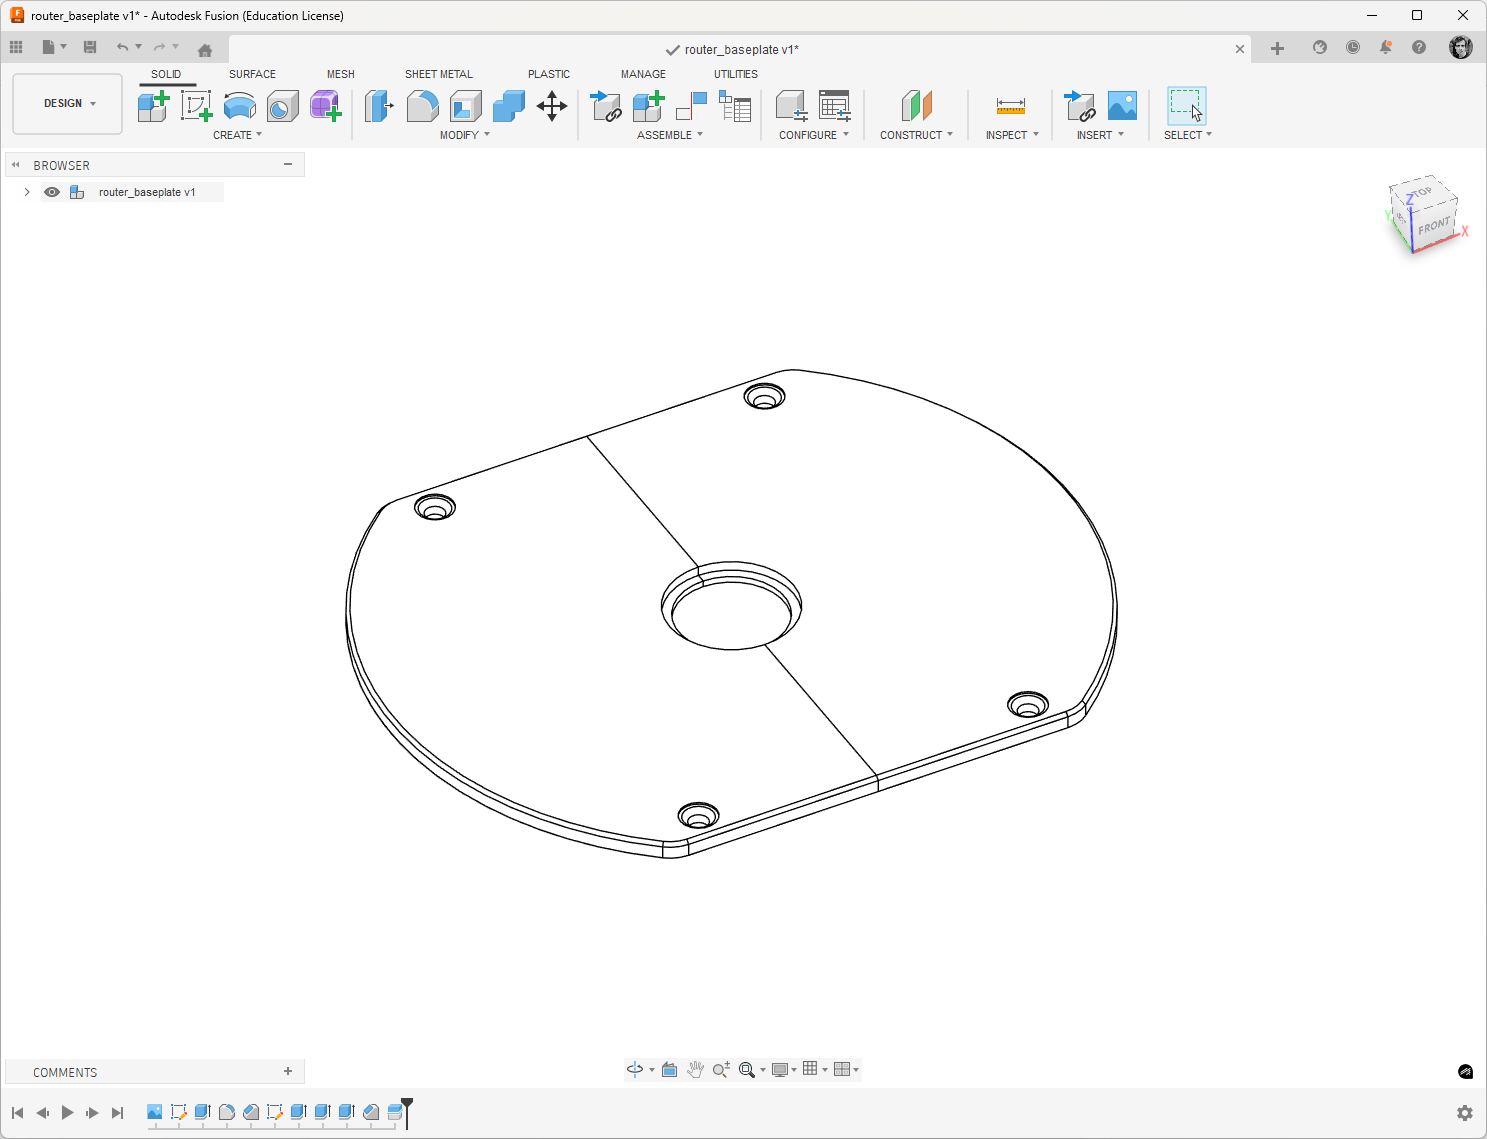Jump to the timeline beginning
This screenshot has height=1139, width=1487.
17,1113
